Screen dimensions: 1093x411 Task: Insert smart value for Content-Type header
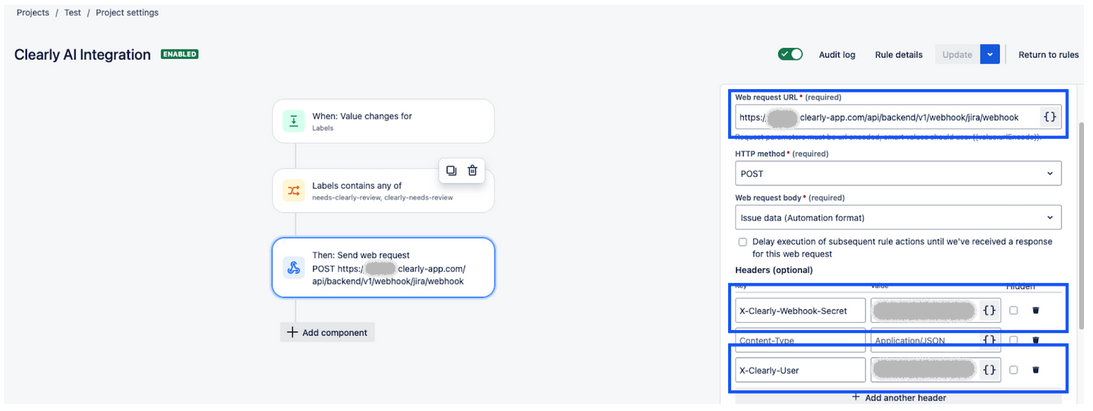[x=989, y=341]
